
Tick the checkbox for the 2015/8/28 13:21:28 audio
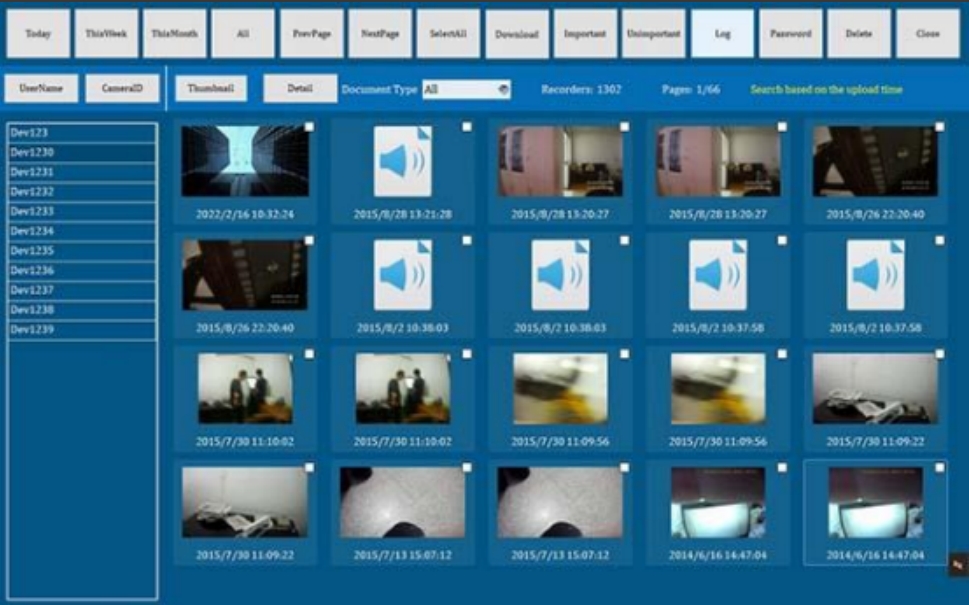coord(467,127)
